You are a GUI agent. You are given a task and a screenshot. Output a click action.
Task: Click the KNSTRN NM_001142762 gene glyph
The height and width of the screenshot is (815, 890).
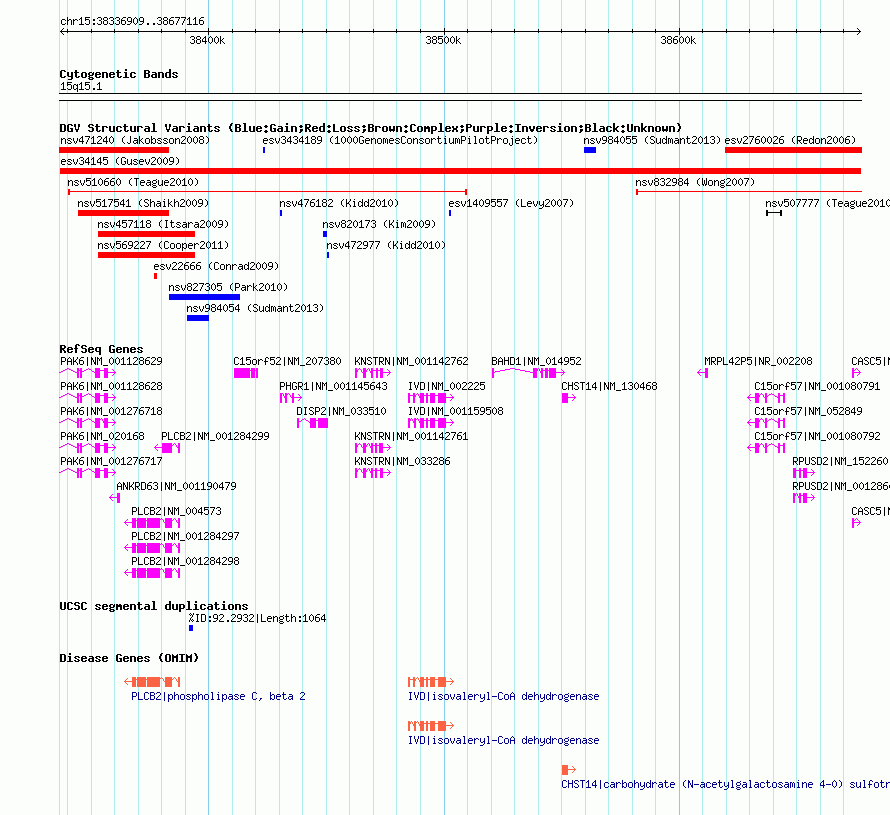click(373, 373)
